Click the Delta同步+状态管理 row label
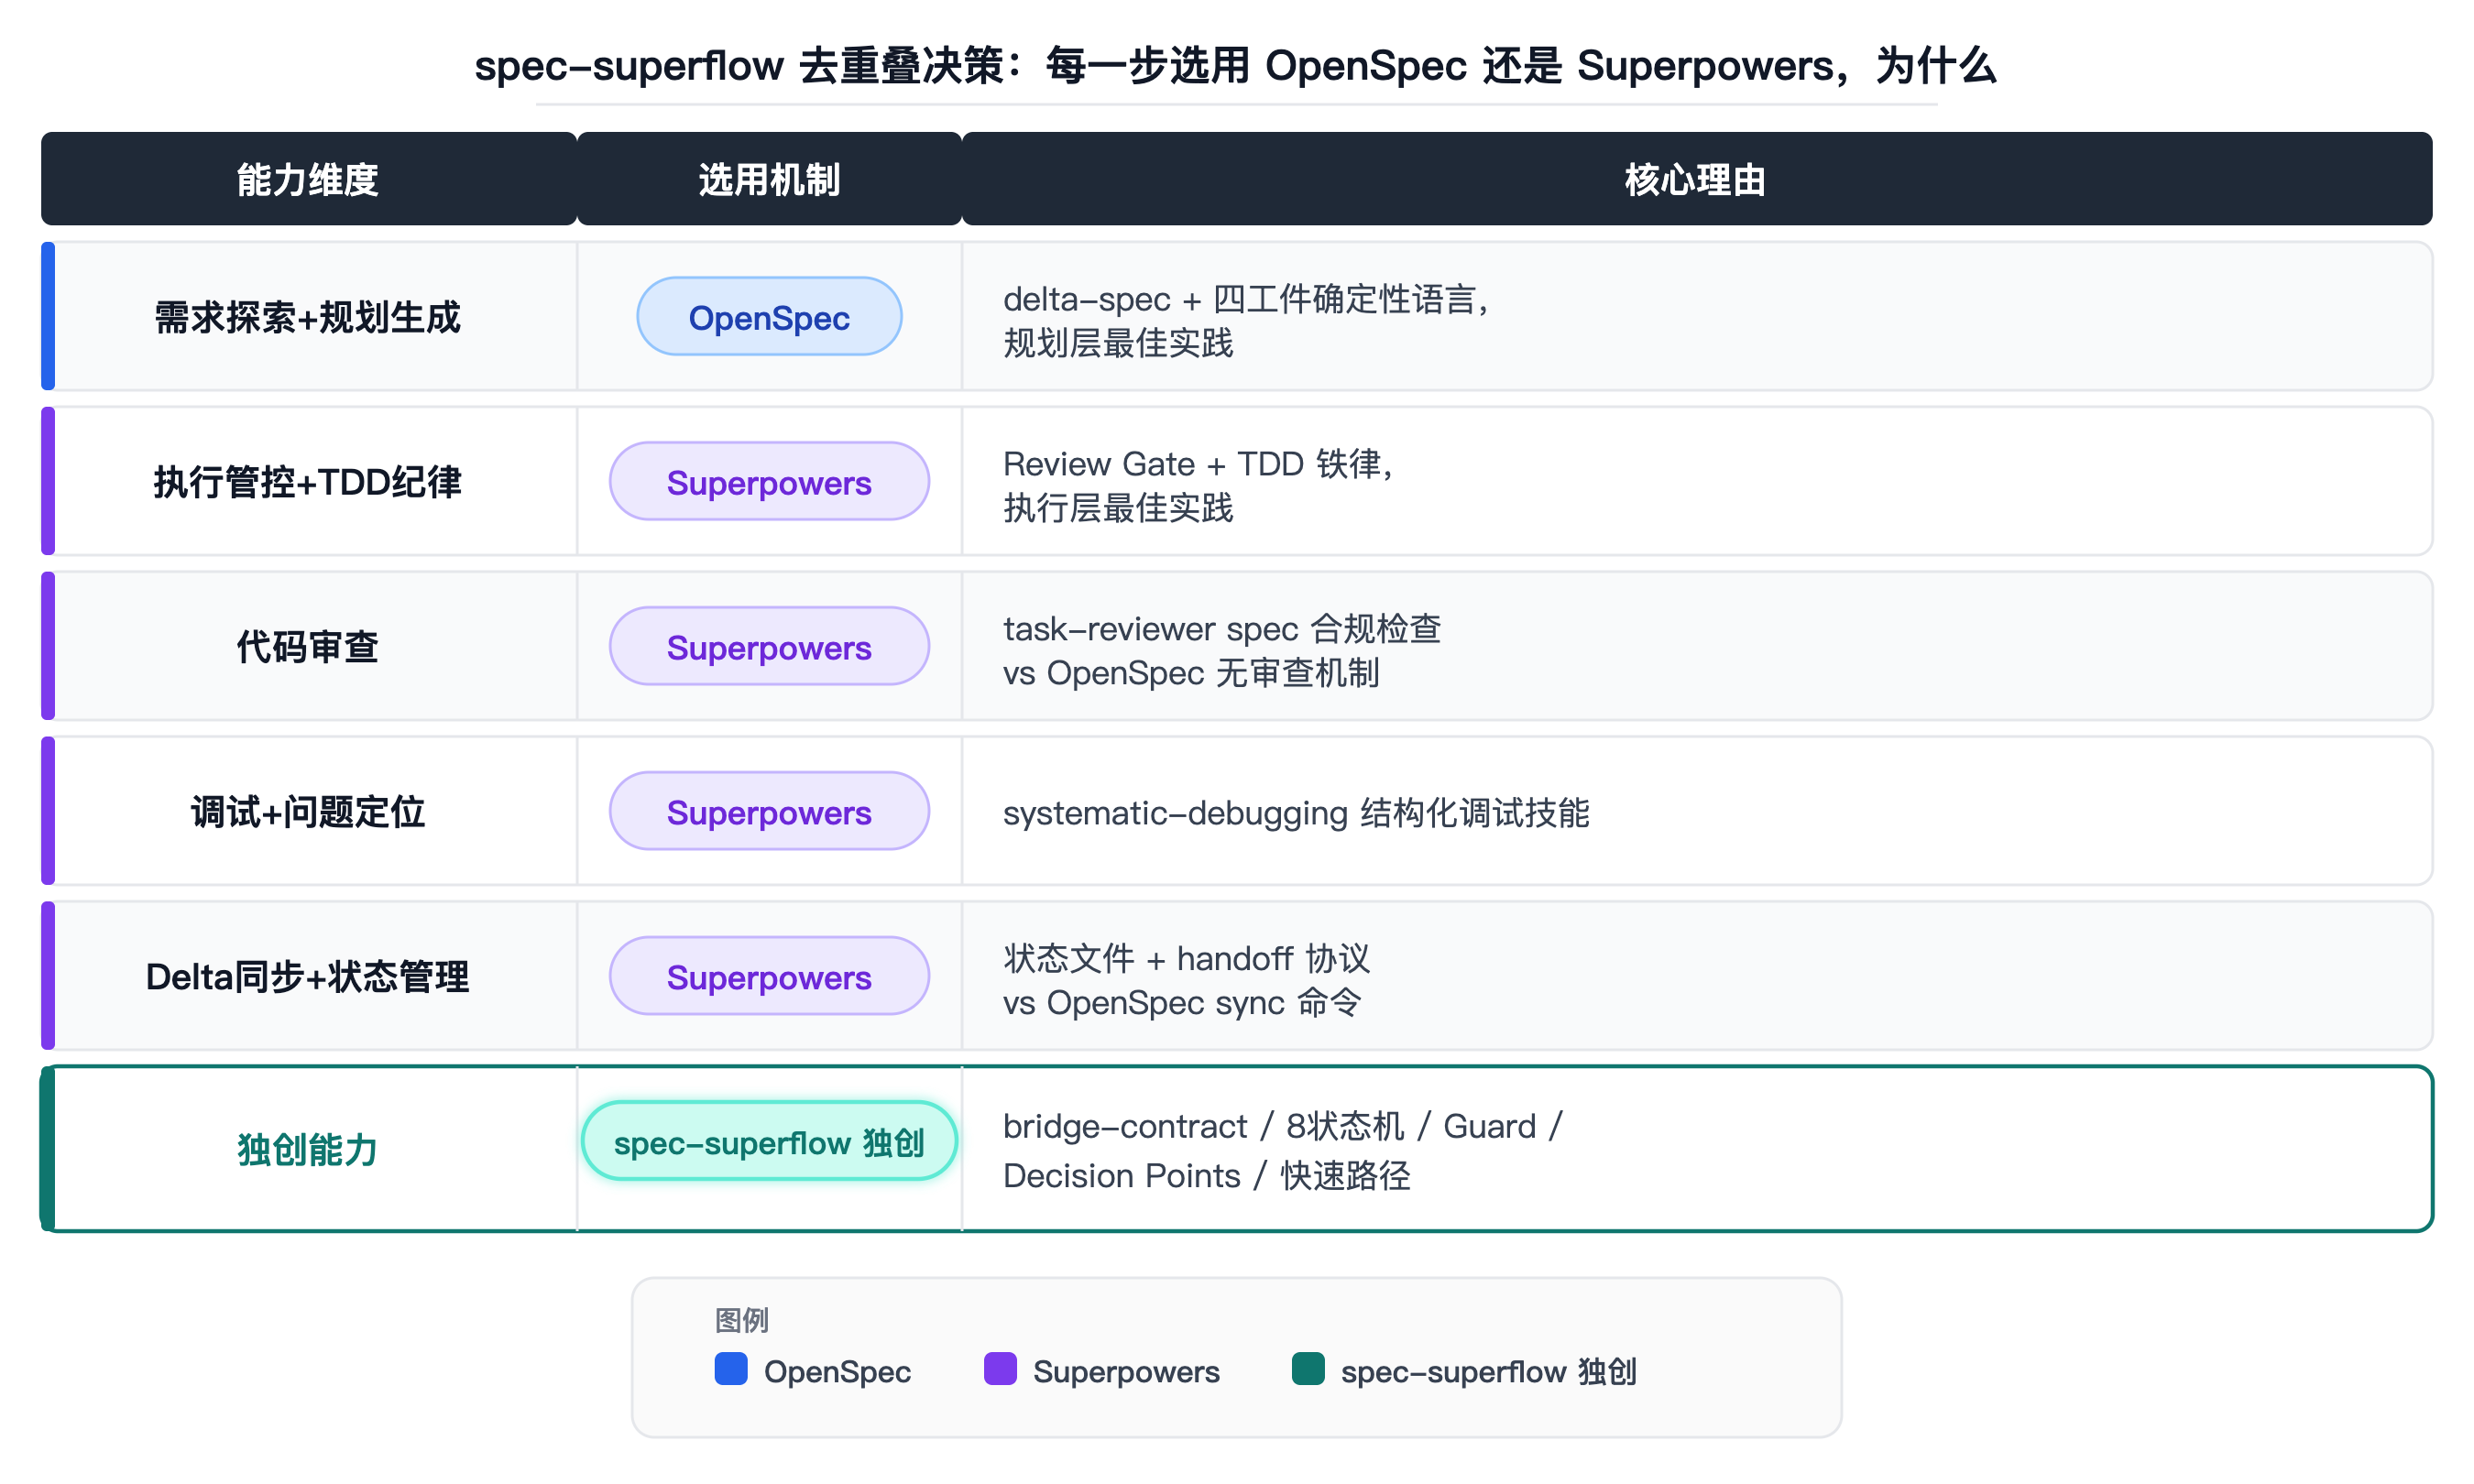The width and height of the screenshot is (2474, 1484). pos(308,977)
